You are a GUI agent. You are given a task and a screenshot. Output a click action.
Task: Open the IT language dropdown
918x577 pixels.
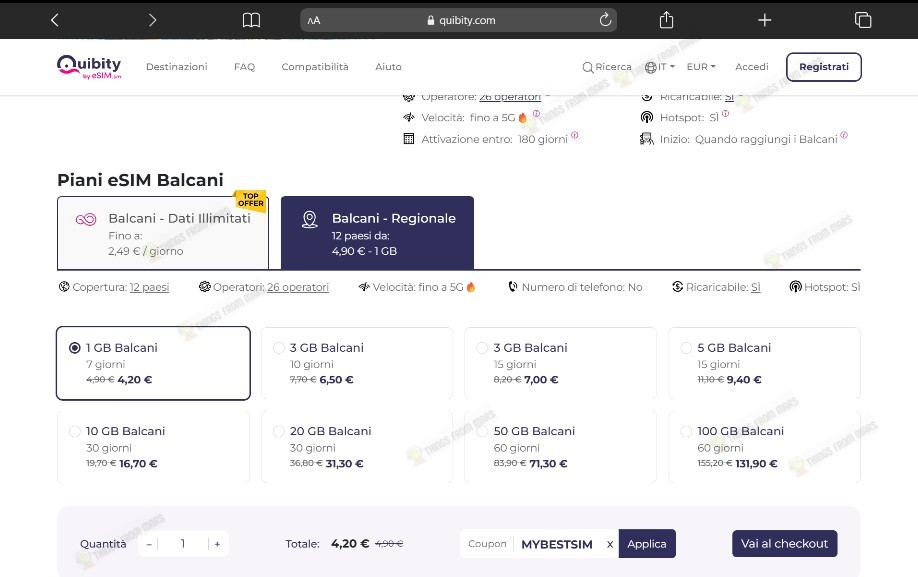pyautogui.click(x=666, y=67)
